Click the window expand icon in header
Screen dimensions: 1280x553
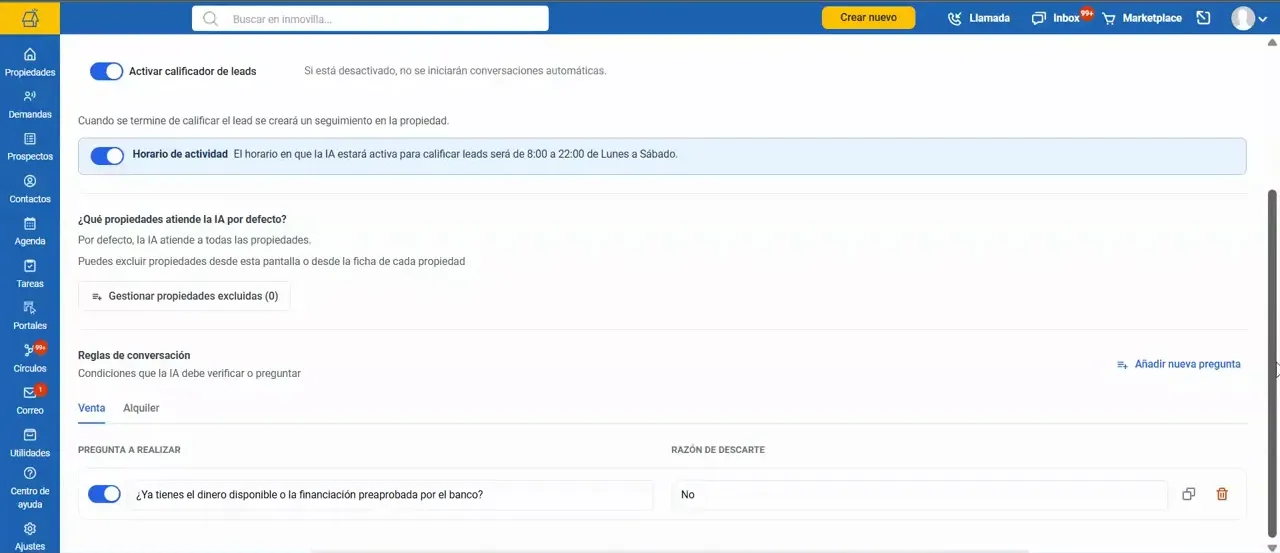[1203, 18]
